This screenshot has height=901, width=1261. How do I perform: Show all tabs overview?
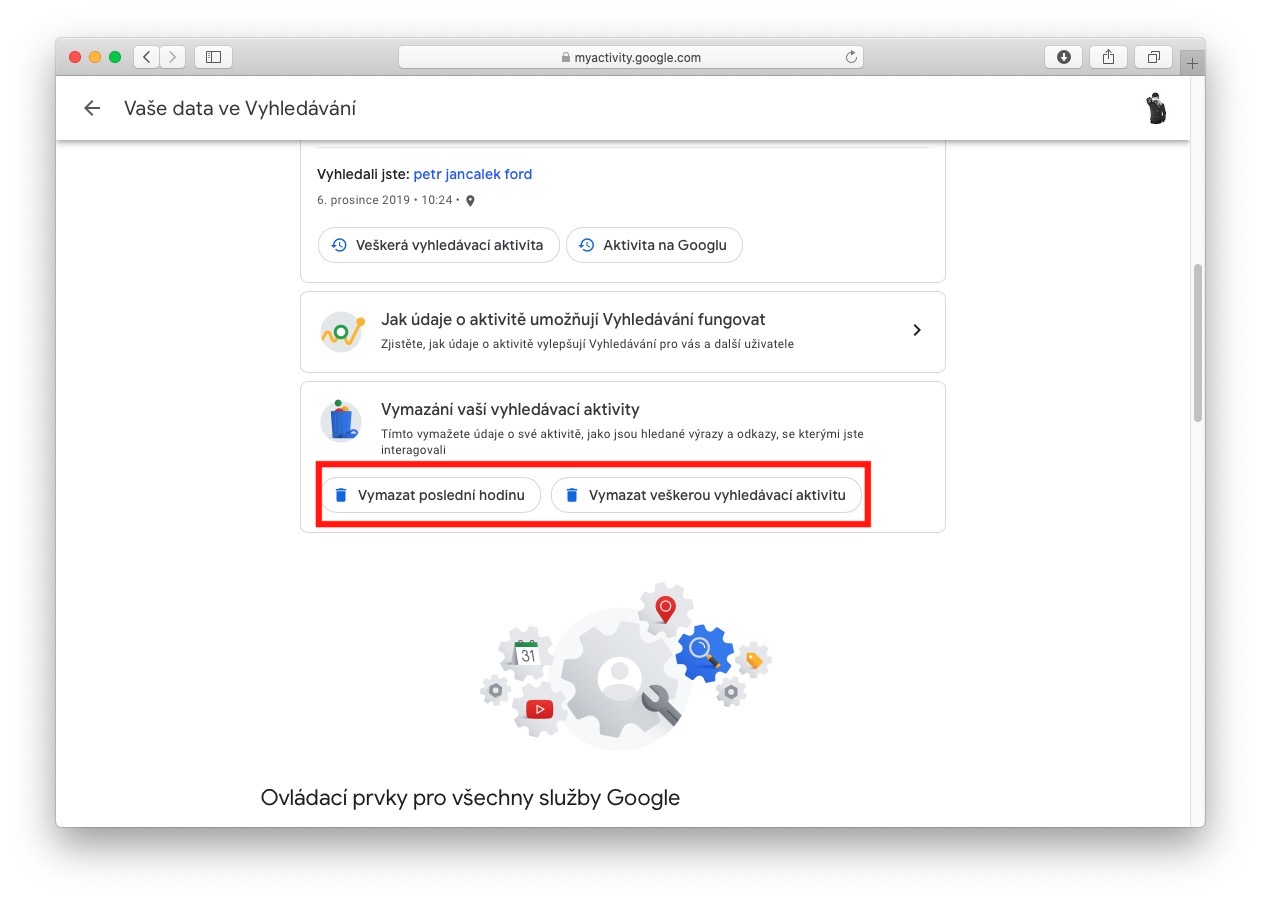pyautogui.click(x=1153, y=57)
